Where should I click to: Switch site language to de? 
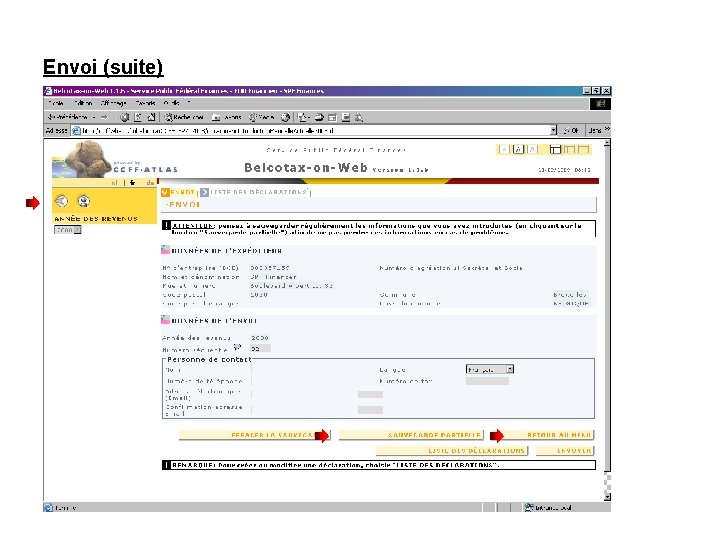pyautogui.click(x=150, y=183)
